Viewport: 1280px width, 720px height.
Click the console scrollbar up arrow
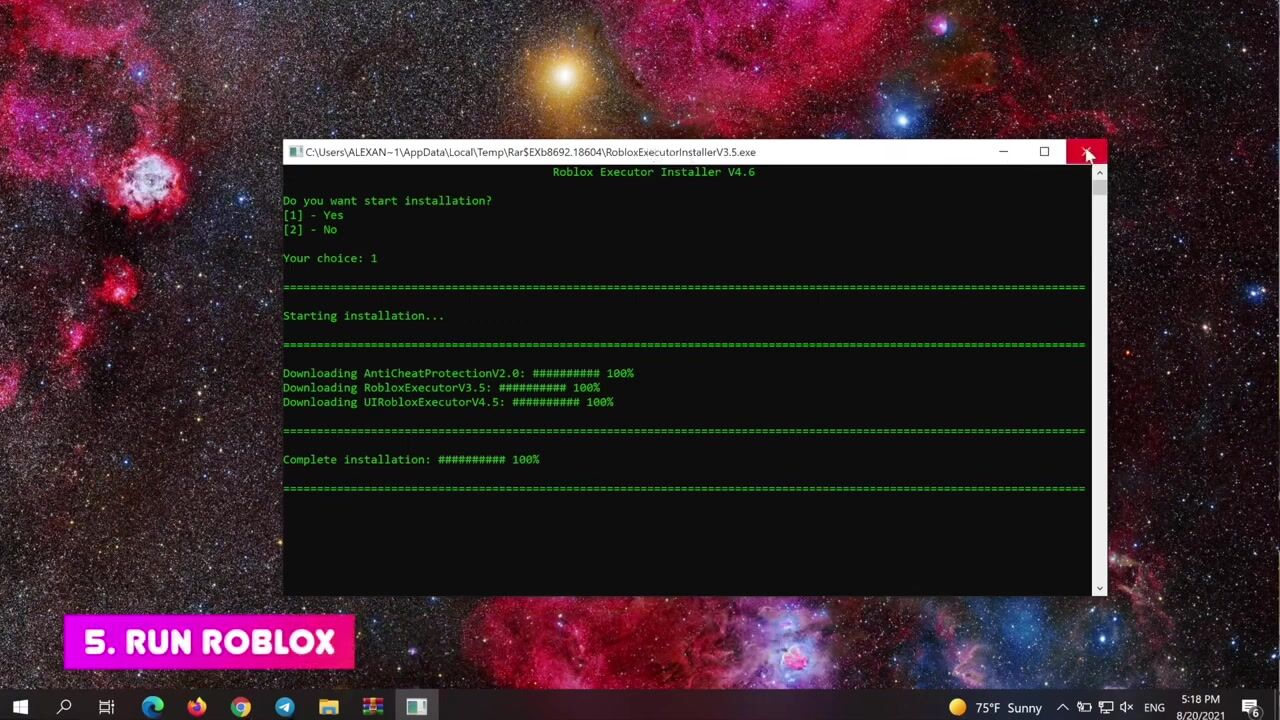[1099, 173]
